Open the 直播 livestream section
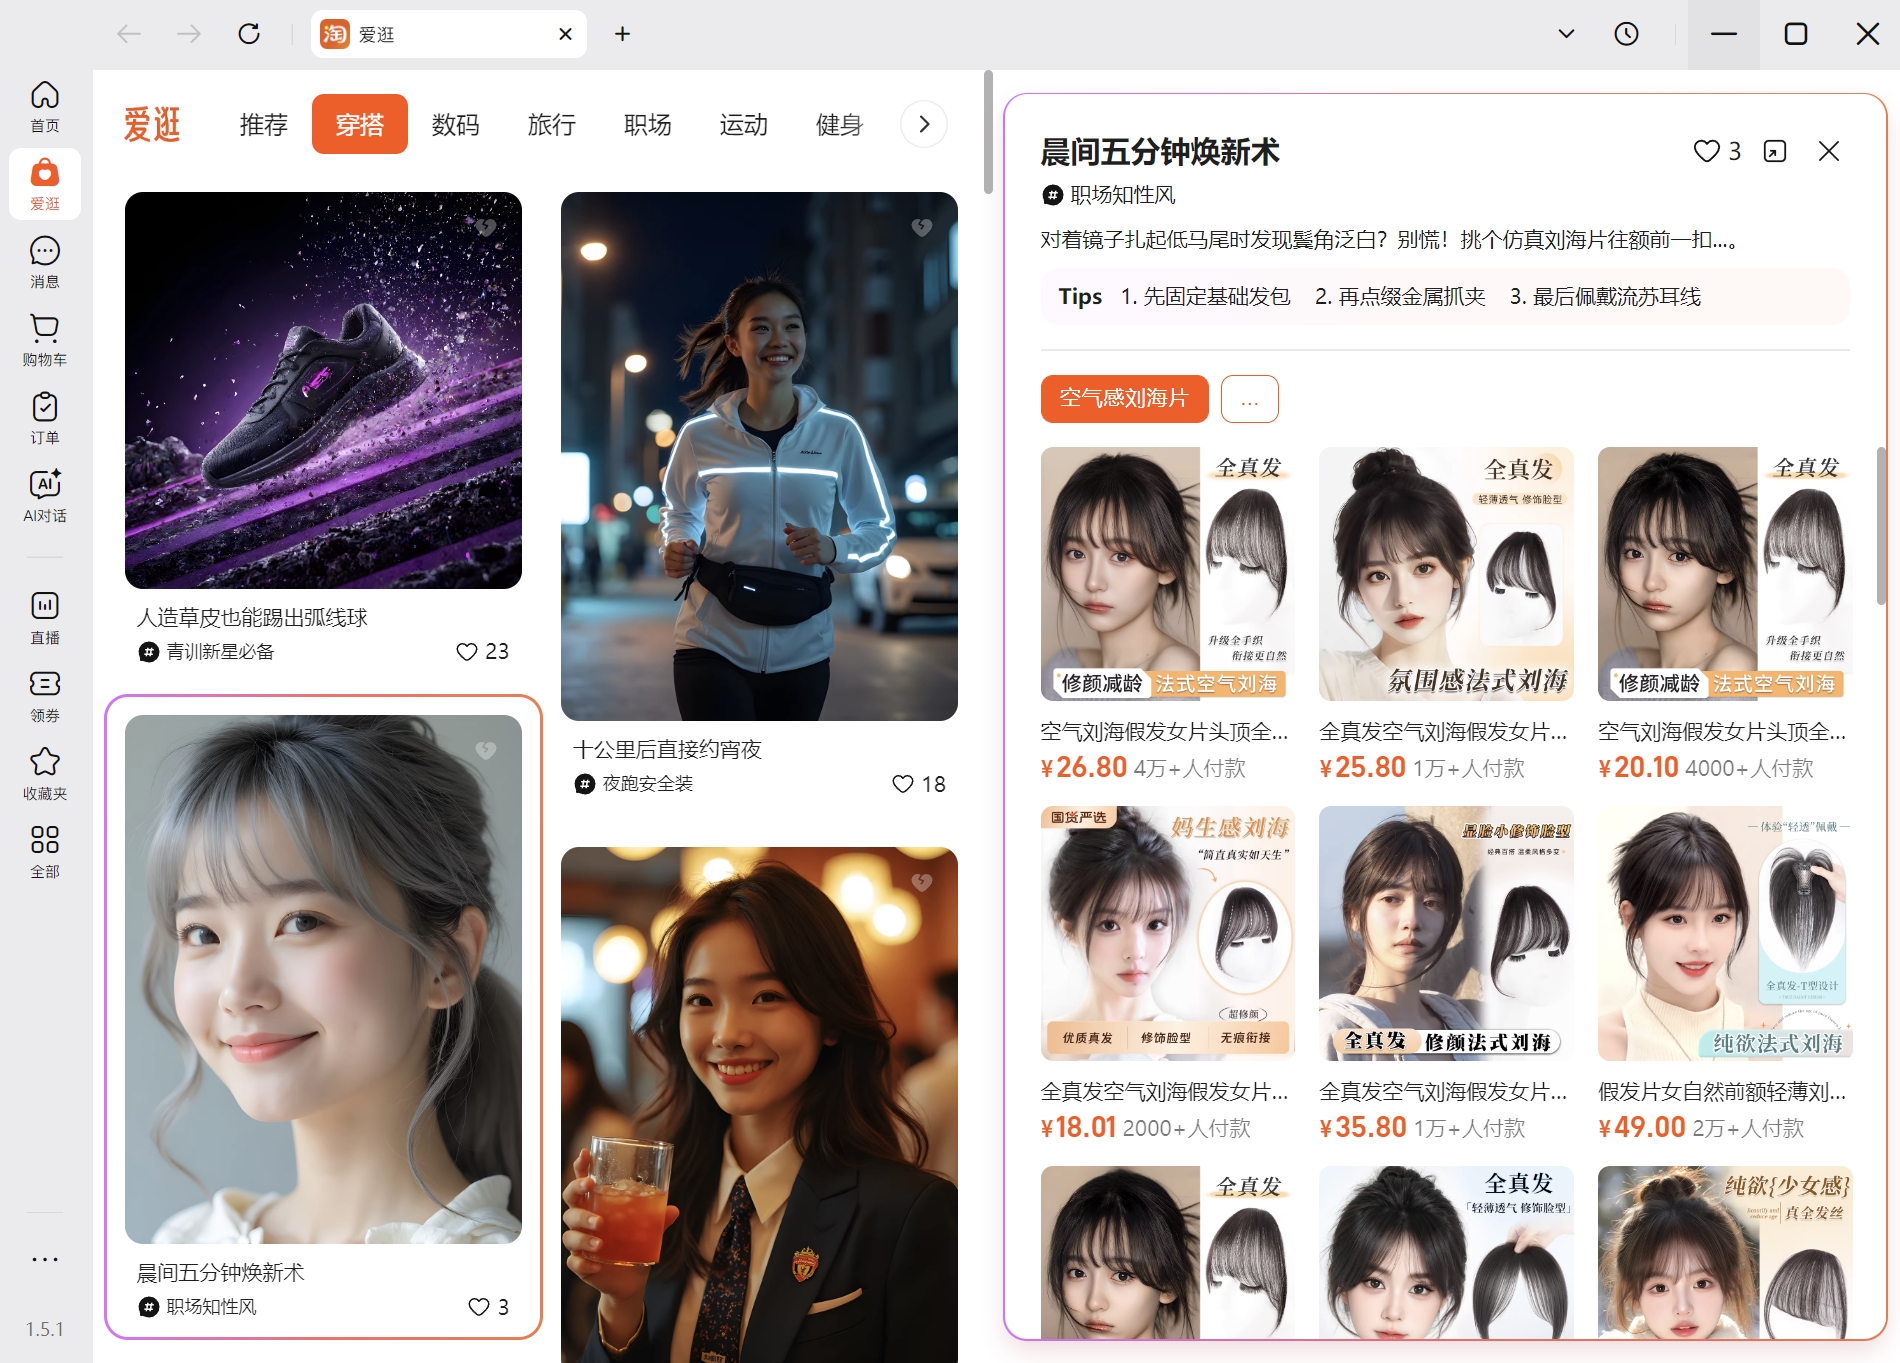 point(44,616)
